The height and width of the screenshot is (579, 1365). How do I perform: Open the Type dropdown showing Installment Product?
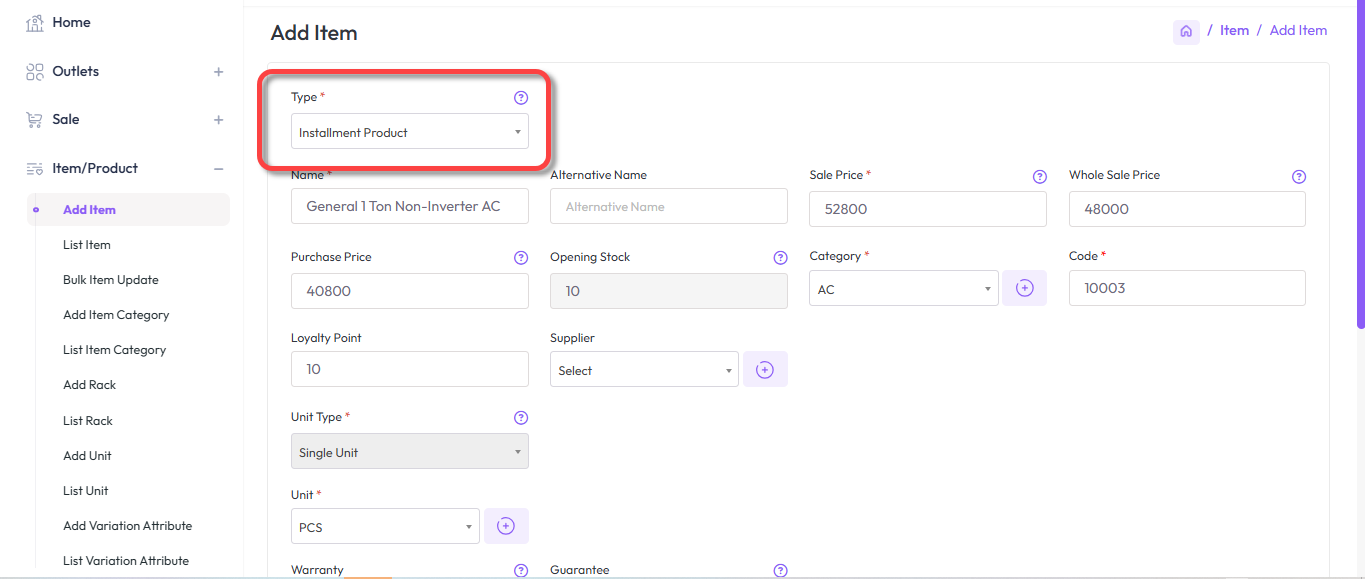409,132
